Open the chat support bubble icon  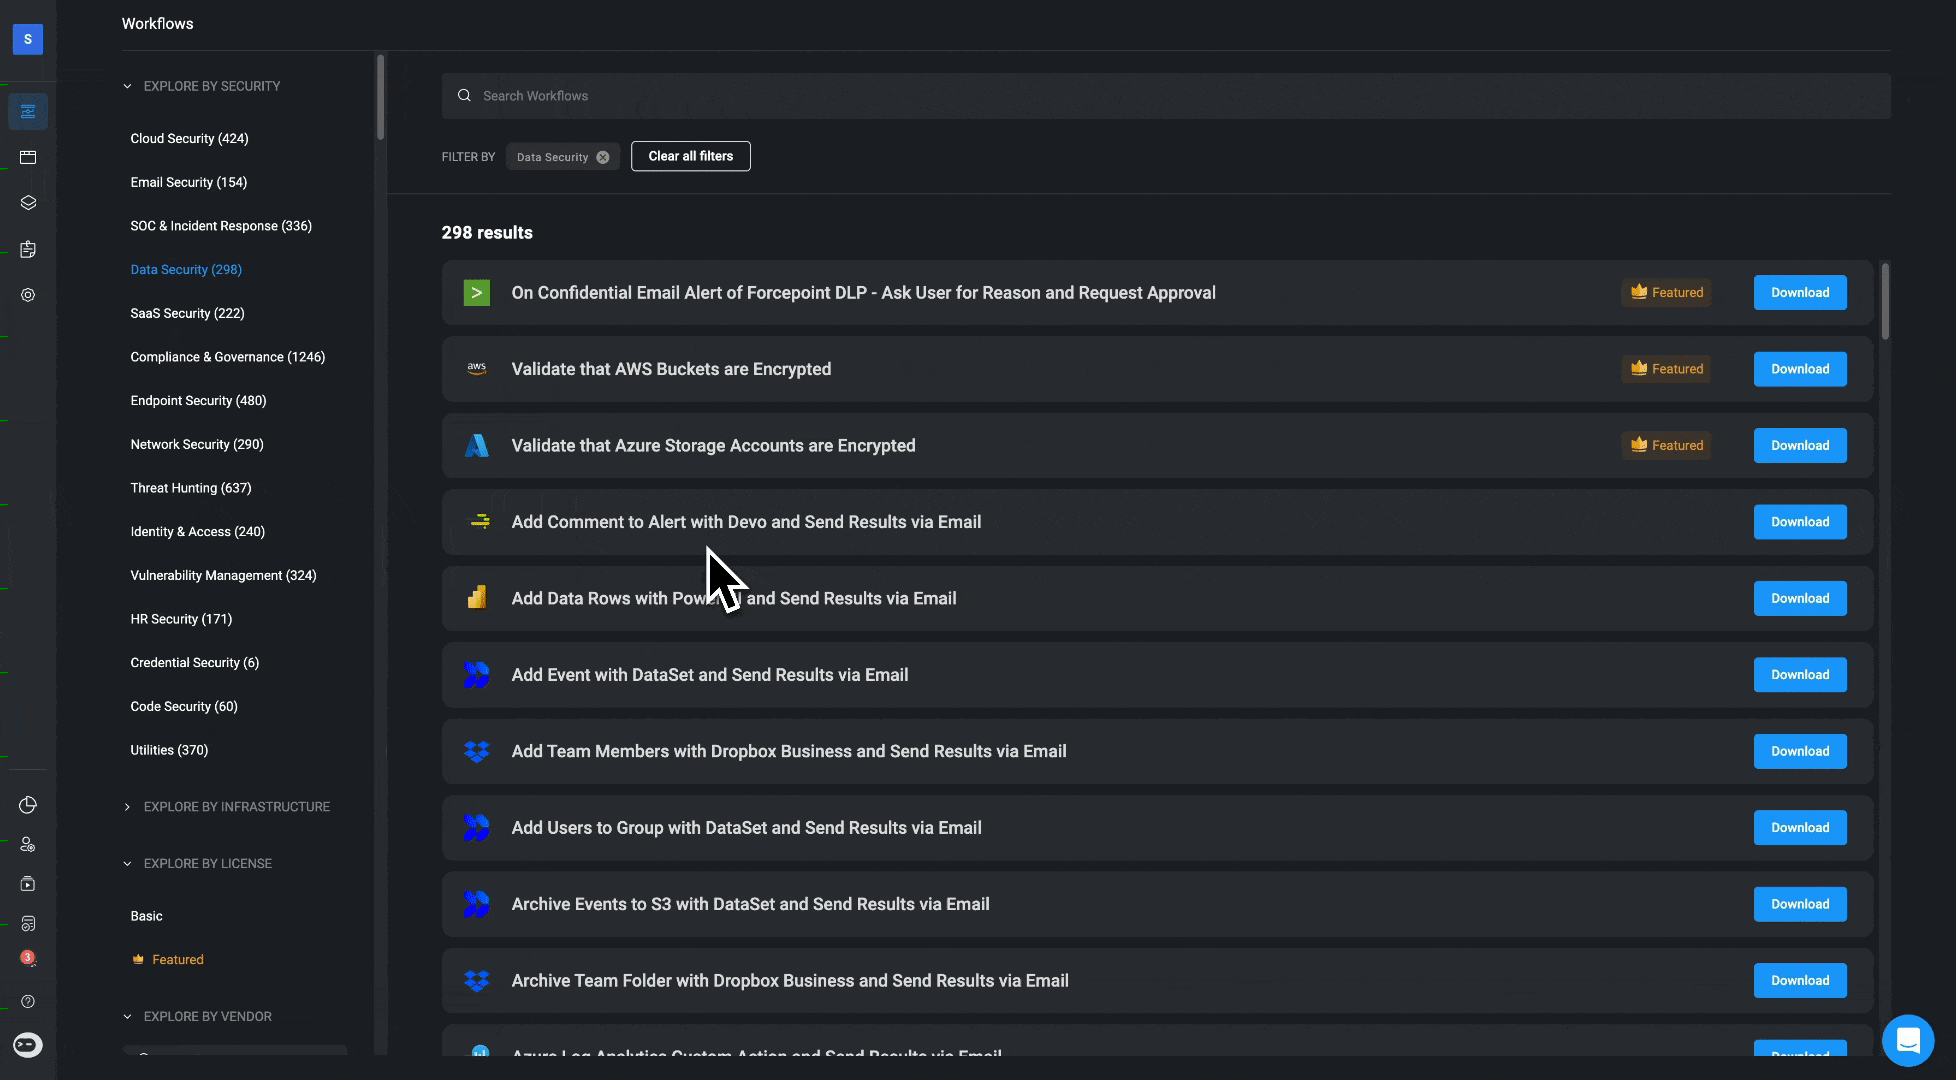pyautogui.click(x=1908, y=1041)
